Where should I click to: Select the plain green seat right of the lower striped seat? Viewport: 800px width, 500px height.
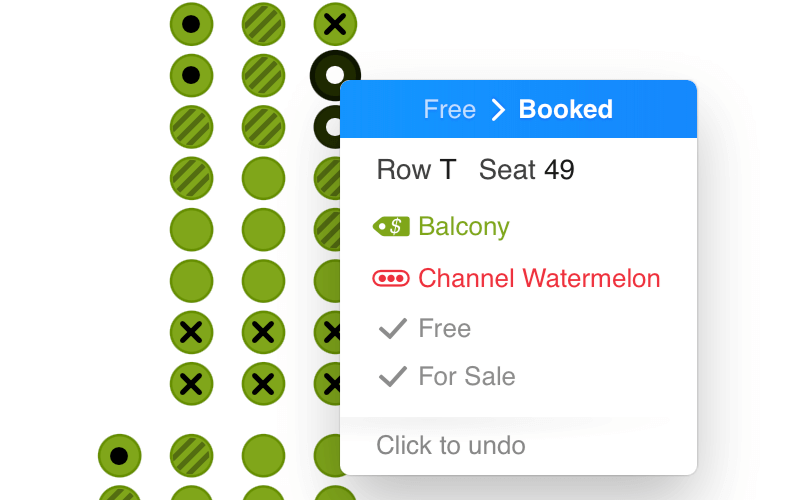pos(263,456)
